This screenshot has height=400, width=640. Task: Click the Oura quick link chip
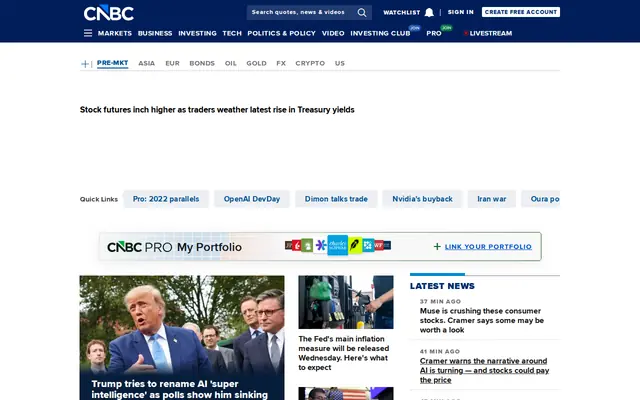[541, 199]
